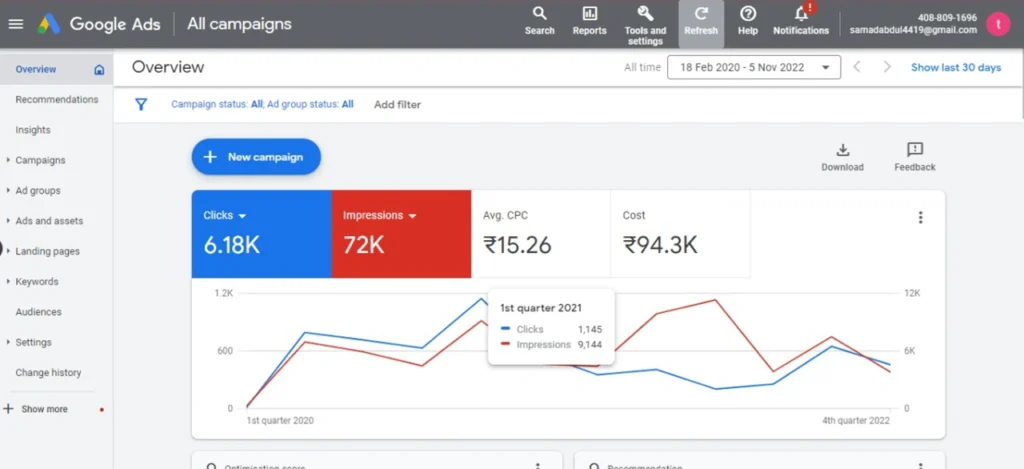Select Recommendations in the sidebar

[57, 100]
